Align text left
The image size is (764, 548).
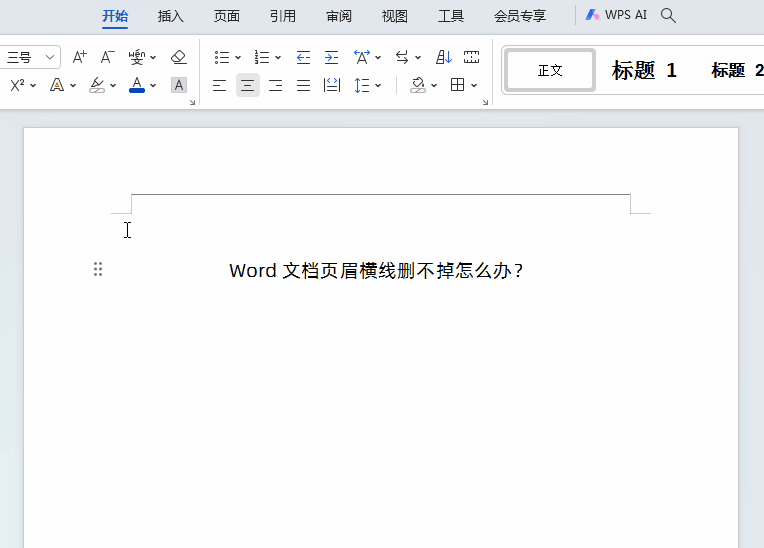click(x=219, y=86)
